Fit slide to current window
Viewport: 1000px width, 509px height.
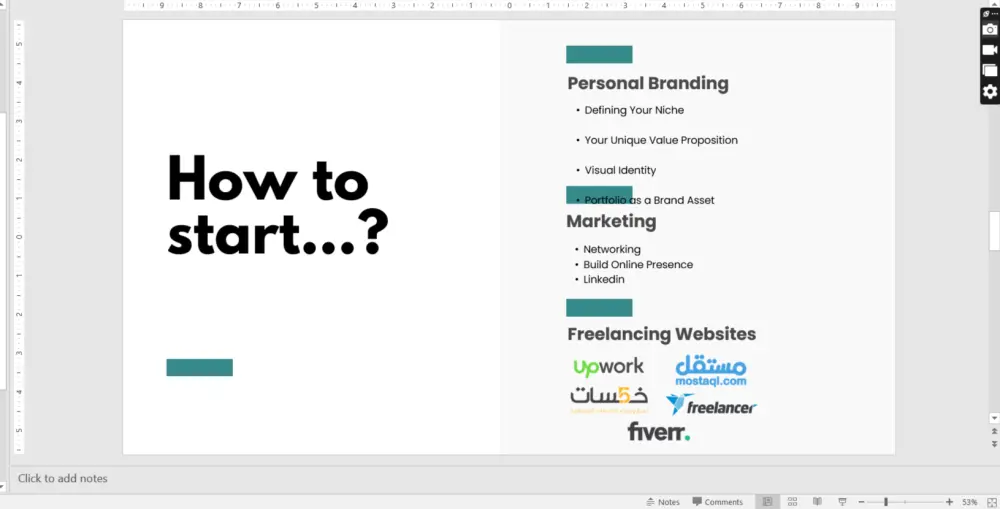[992, 502]
